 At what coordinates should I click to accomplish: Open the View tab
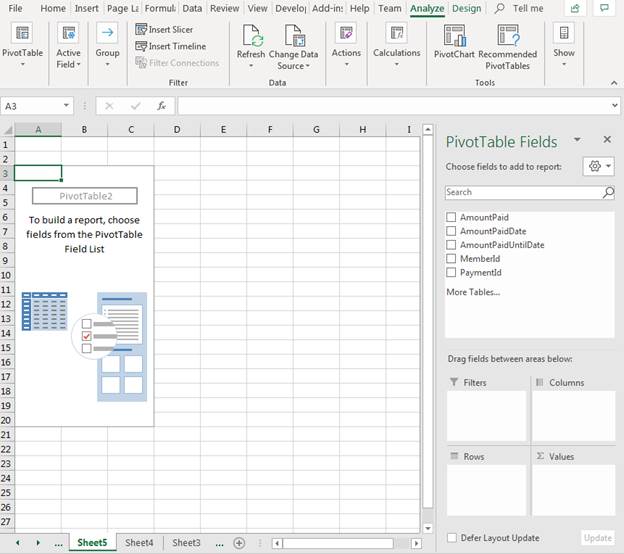click(257, 8)
